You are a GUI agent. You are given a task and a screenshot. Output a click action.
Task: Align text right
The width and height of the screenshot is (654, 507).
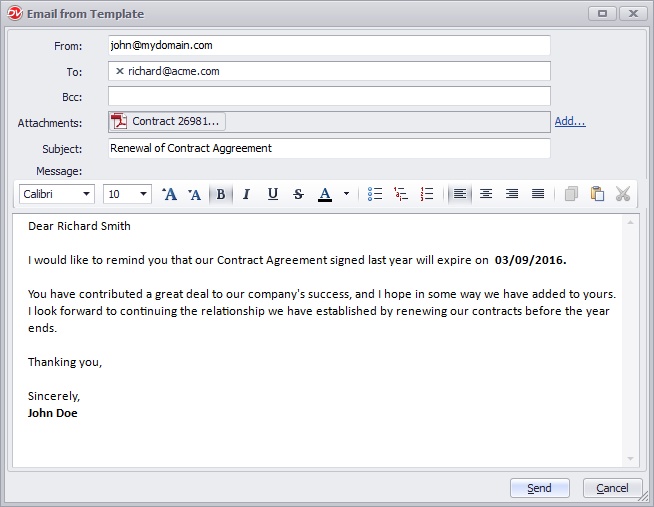(512, 194)
